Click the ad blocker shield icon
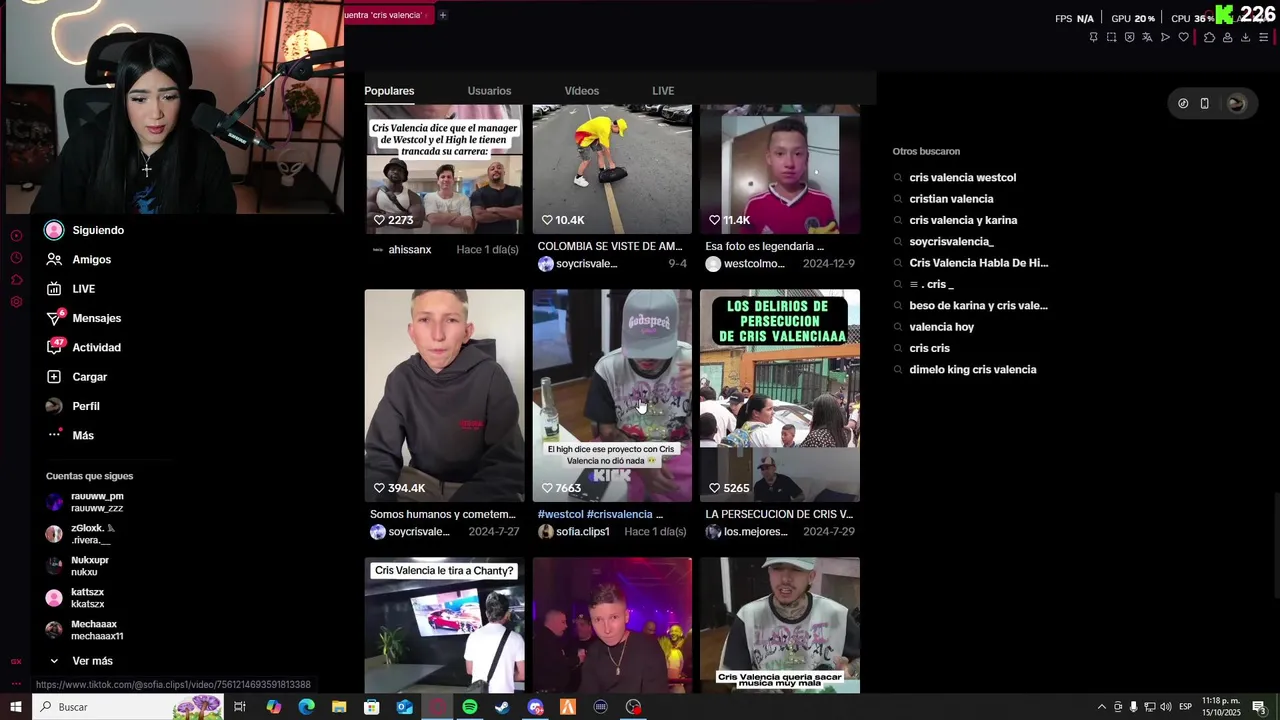1280x720 pixels. (x=1129, y=37)
